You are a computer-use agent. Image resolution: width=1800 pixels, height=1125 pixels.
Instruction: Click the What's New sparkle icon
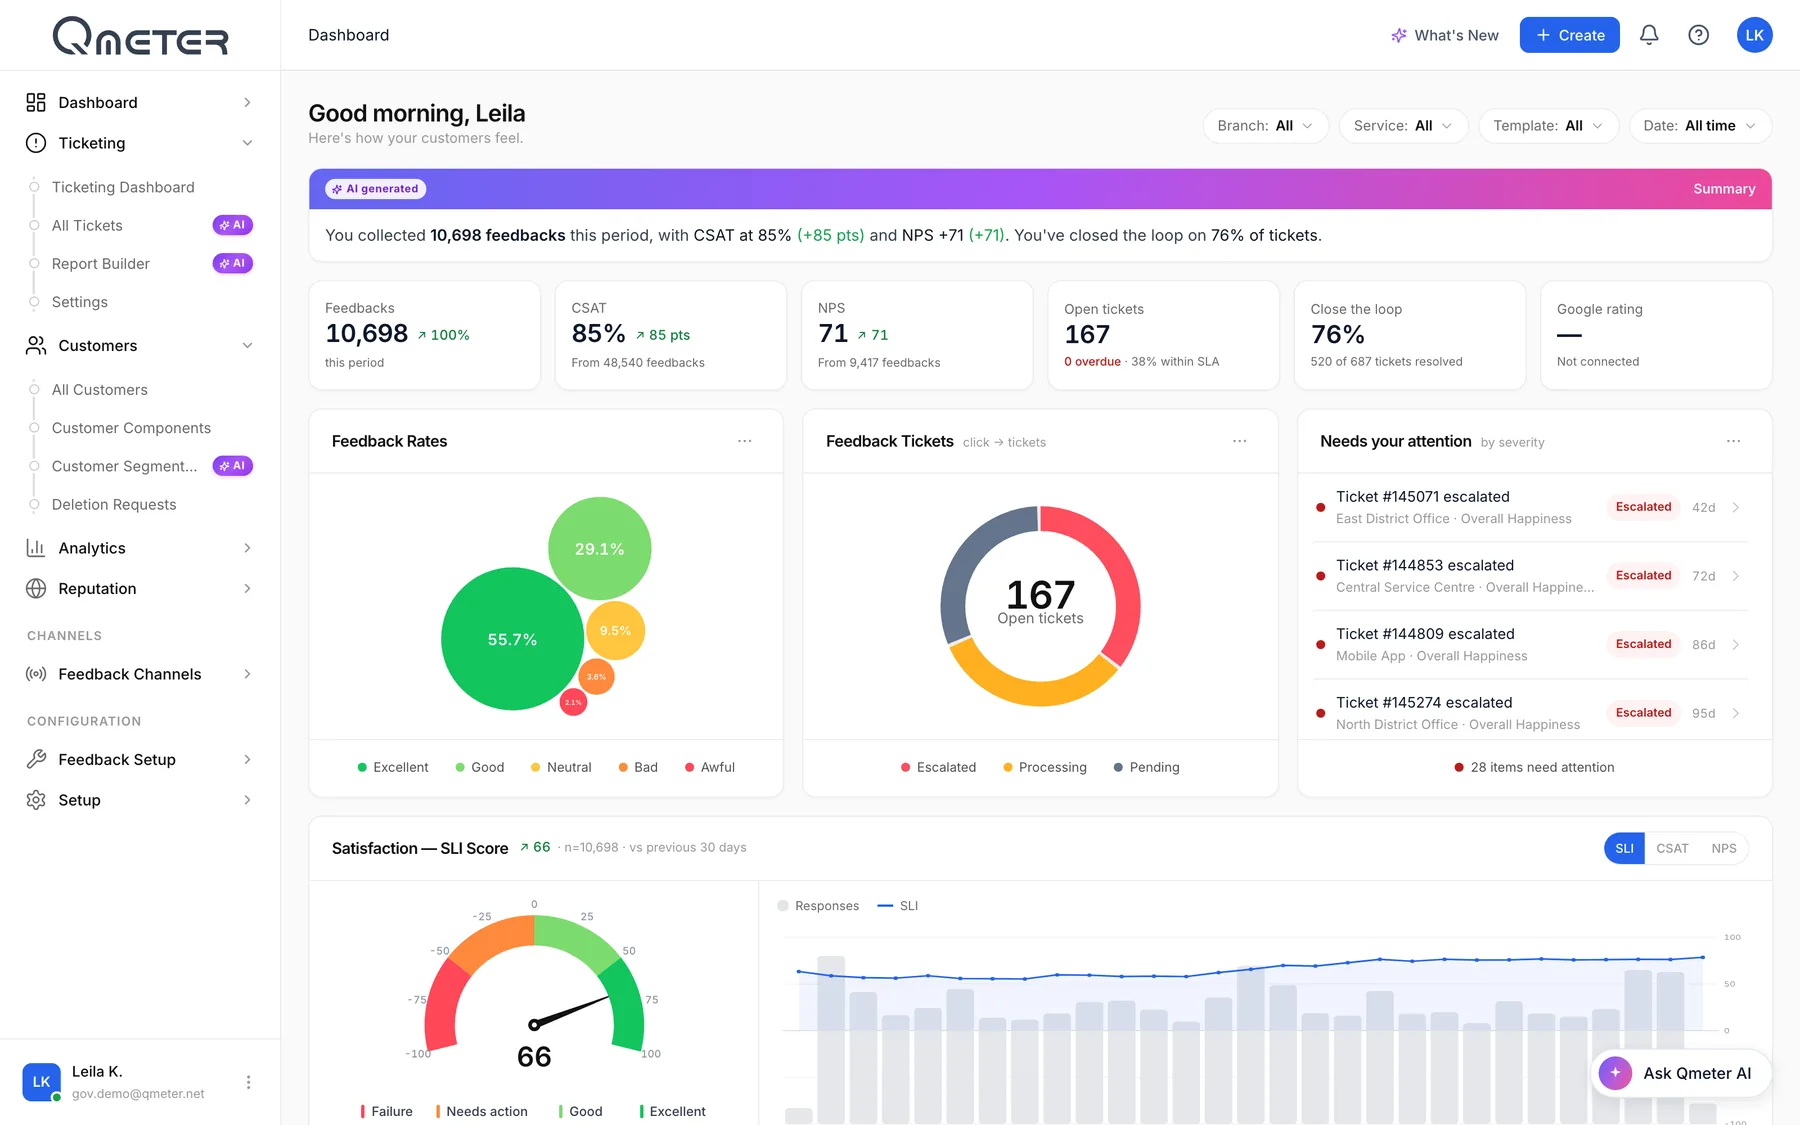click(1398, 35)
